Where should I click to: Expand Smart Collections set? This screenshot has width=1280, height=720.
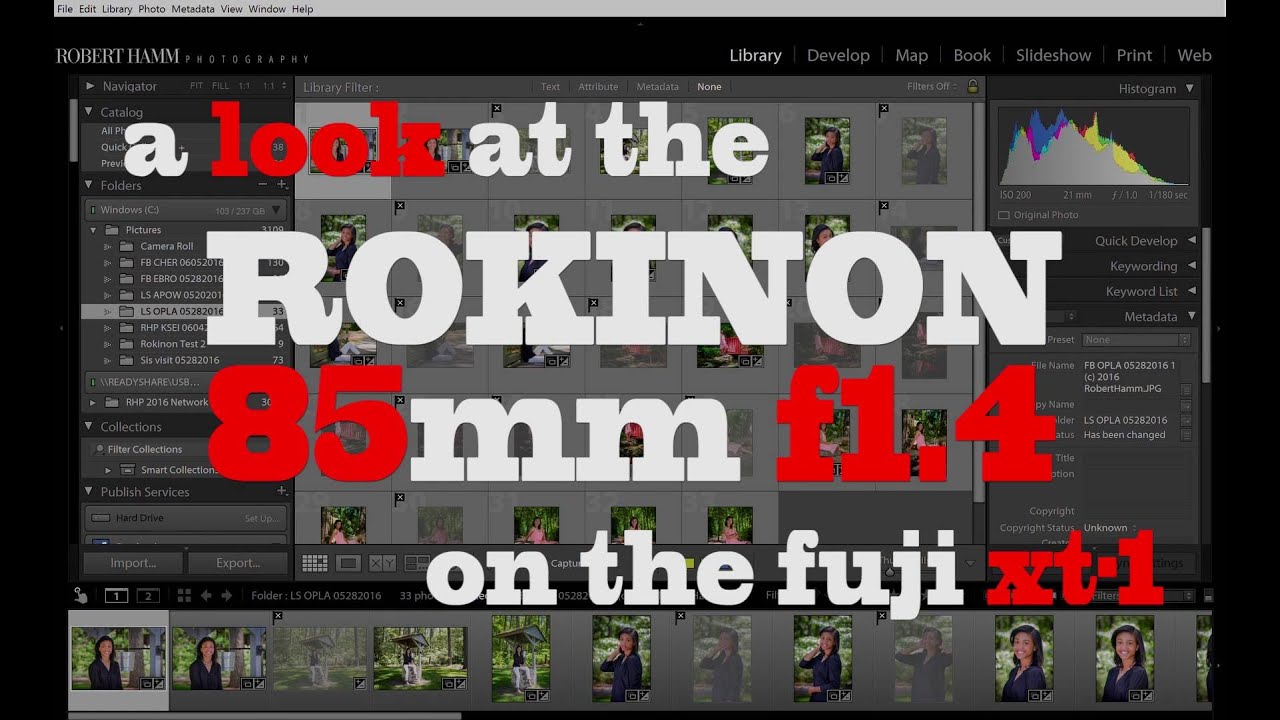point(109,470)
